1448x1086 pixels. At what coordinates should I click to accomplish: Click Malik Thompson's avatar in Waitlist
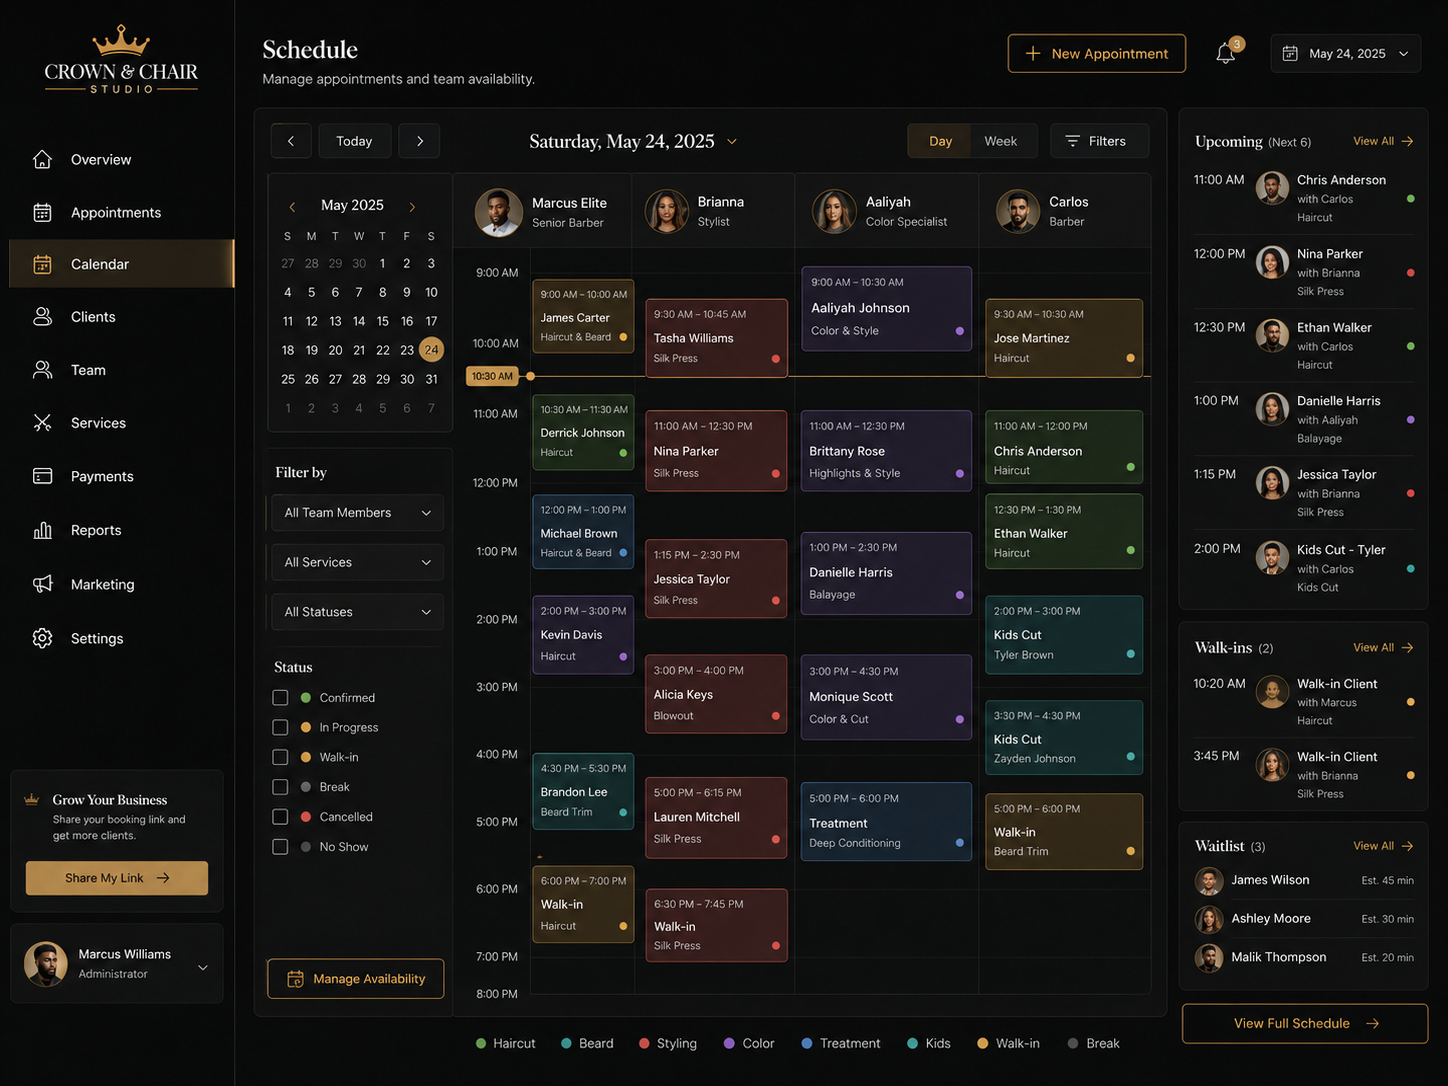click(x=1209, y=958)
